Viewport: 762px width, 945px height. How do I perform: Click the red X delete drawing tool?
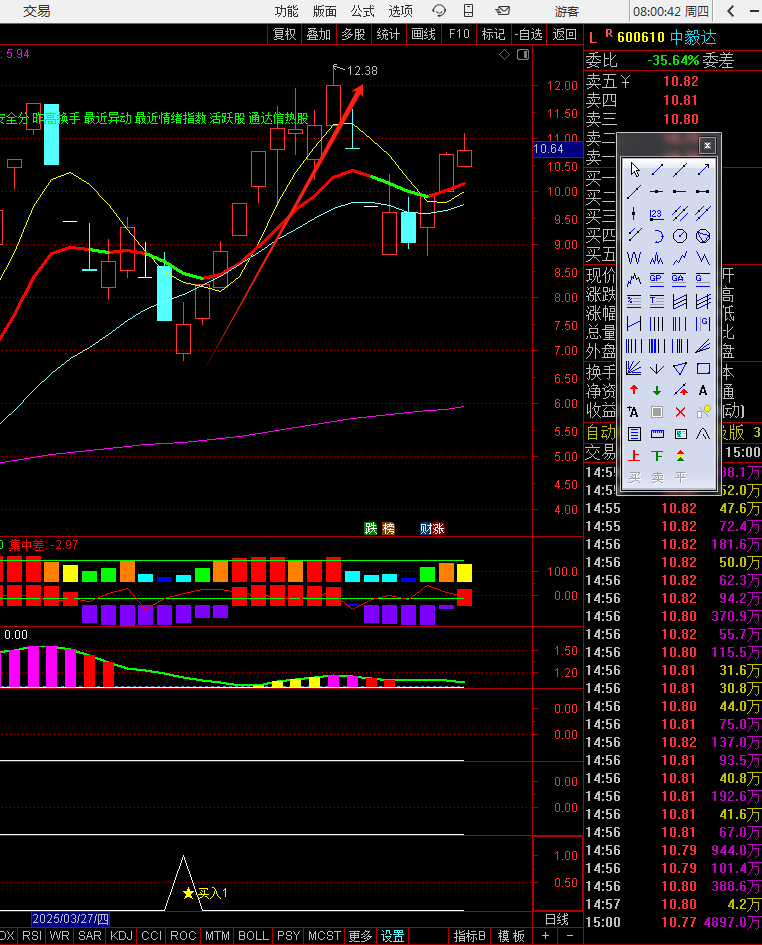tap(680, 412)
